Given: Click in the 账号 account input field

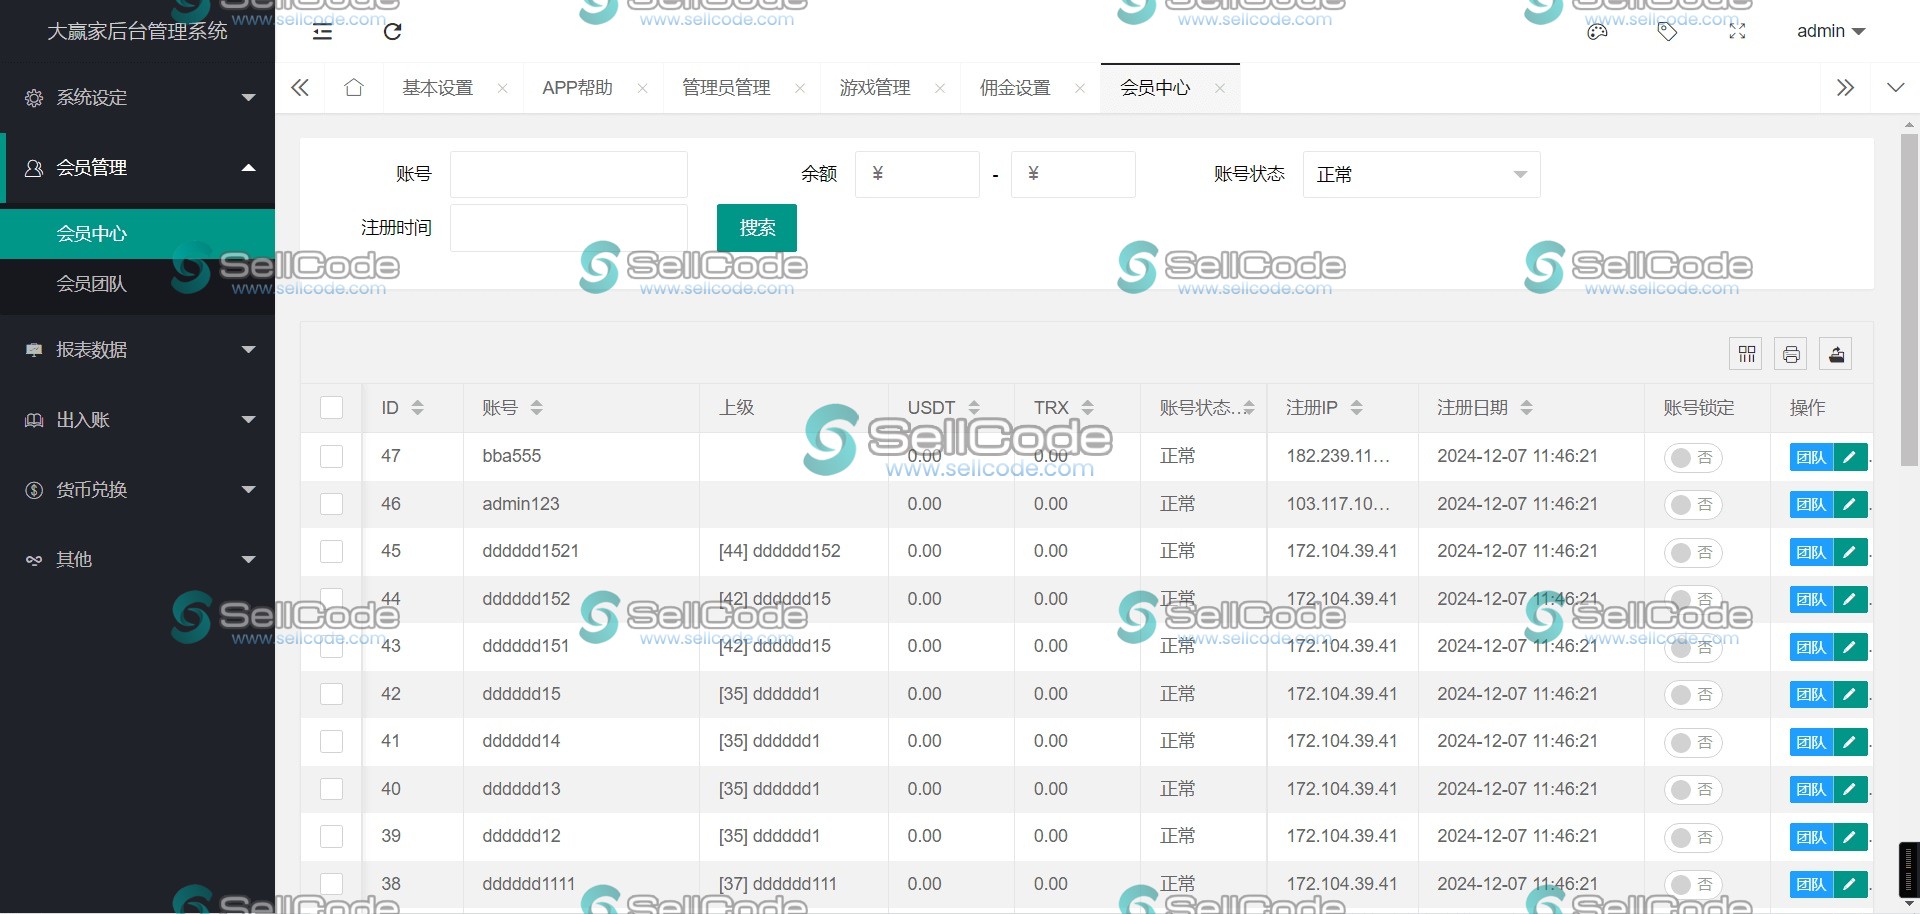Looking at the screenshot, I should coord(568,174).
